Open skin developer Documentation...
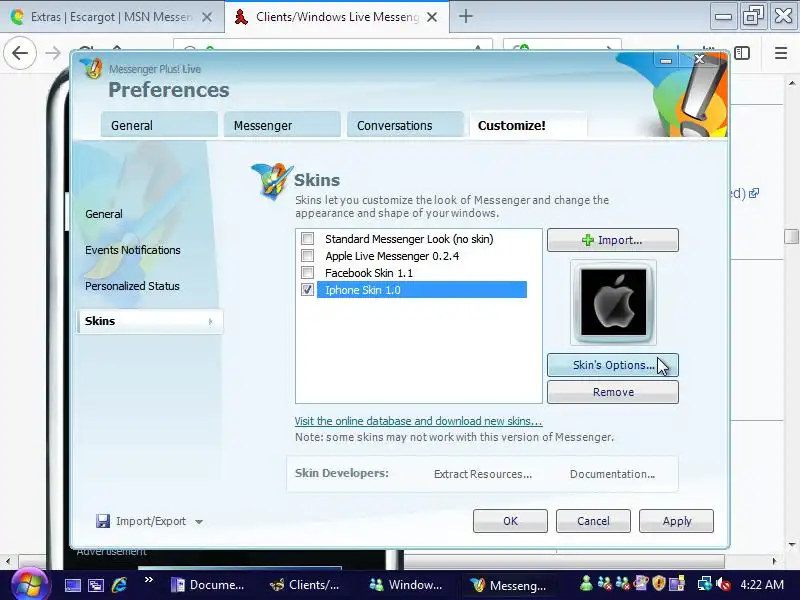Viewport: 800px width, 600px height. tap(612, 474)
